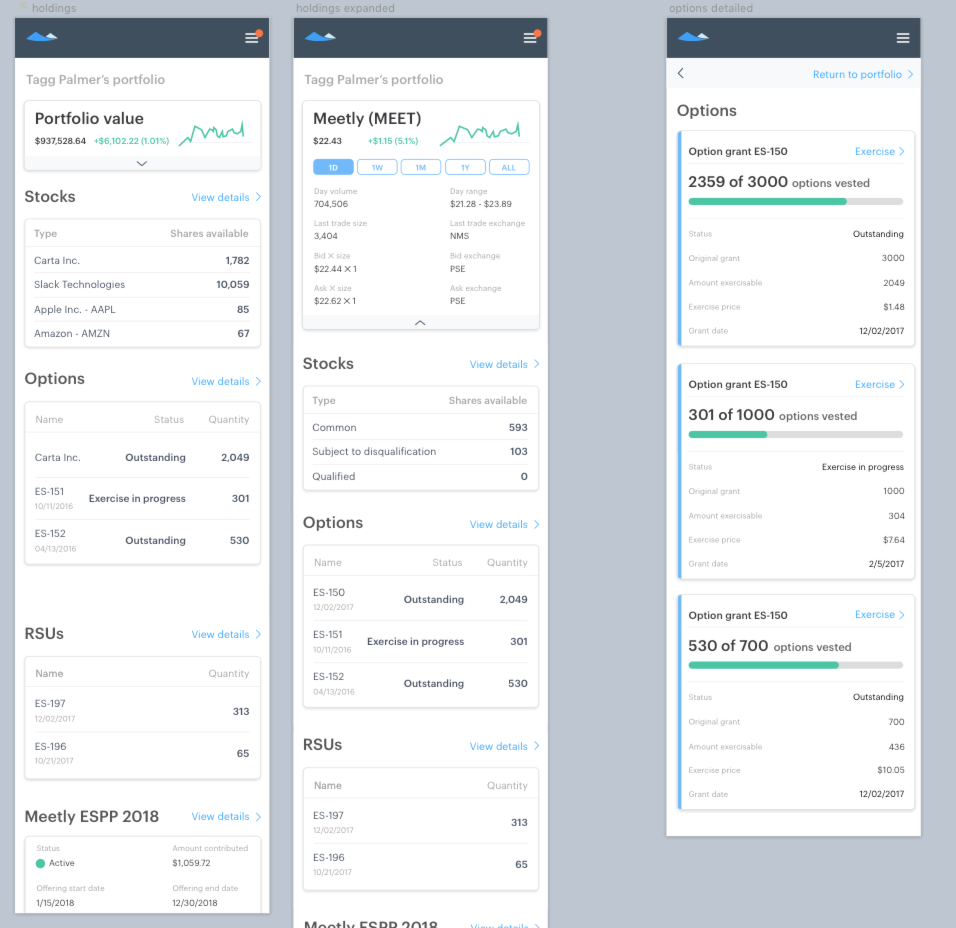Viewport: 956px width, 928px height.
Task: Click Shares available header in holdings Stocks table
Action: 209,234
